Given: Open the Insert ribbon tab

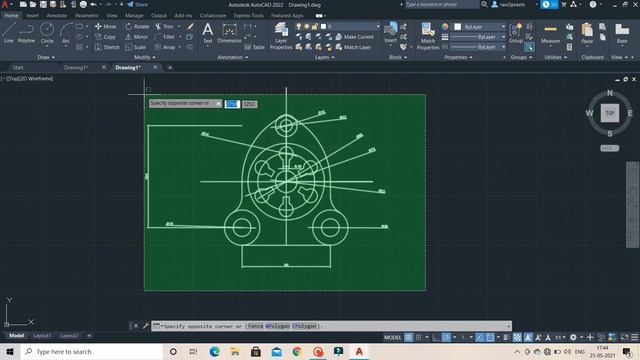Looking at the screenshot, I should click(32, 16).
